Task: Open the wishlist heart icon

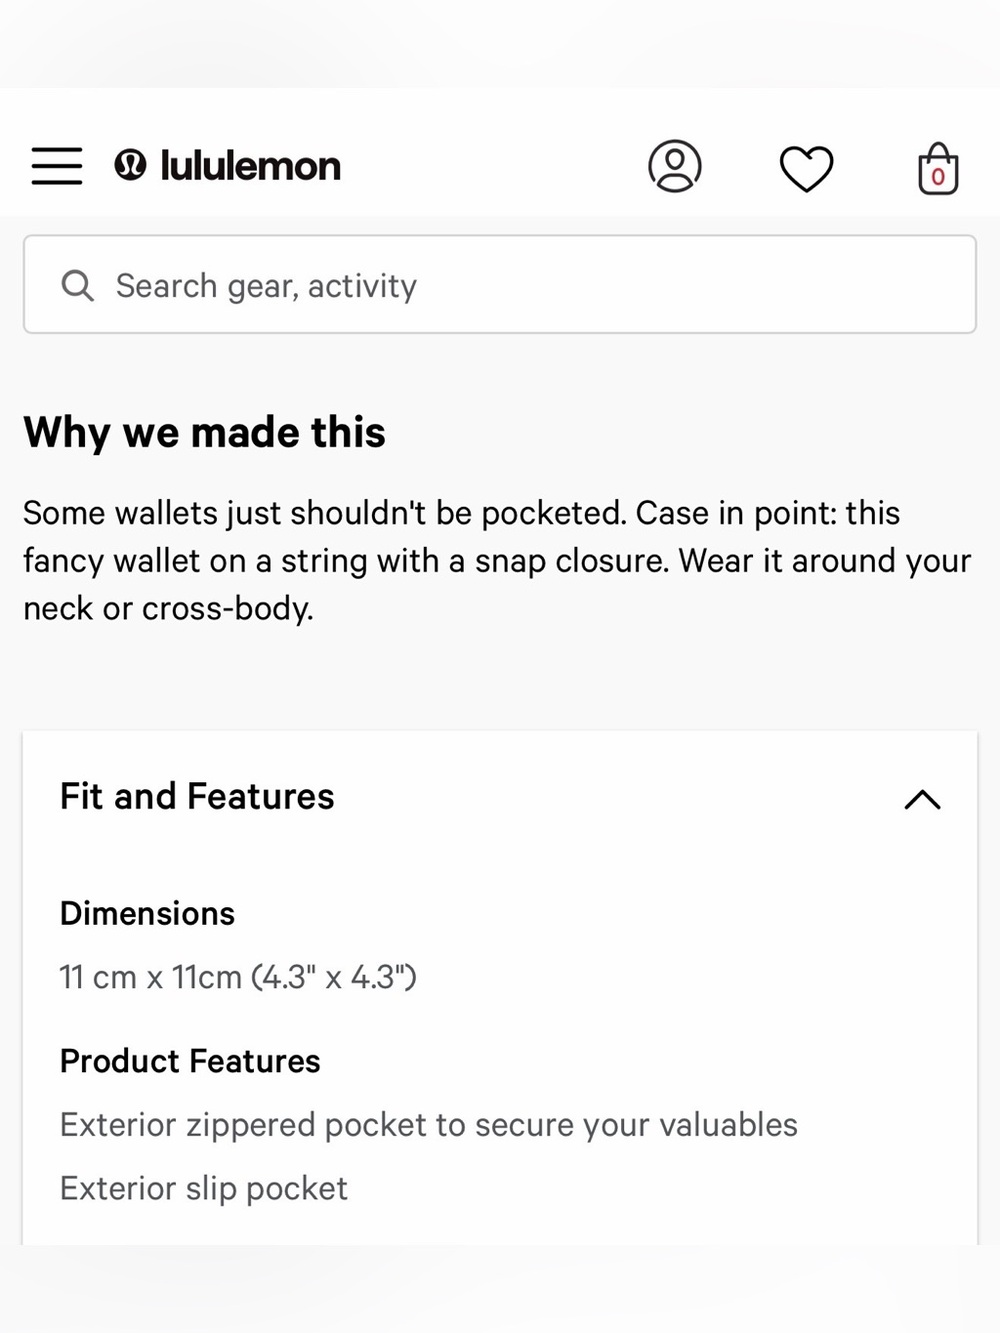Action: pyautogui.click(x=806, y=168)
